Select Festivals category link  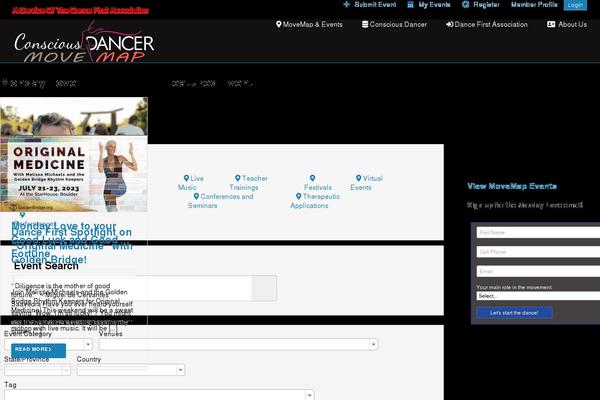tap(318, 183)
